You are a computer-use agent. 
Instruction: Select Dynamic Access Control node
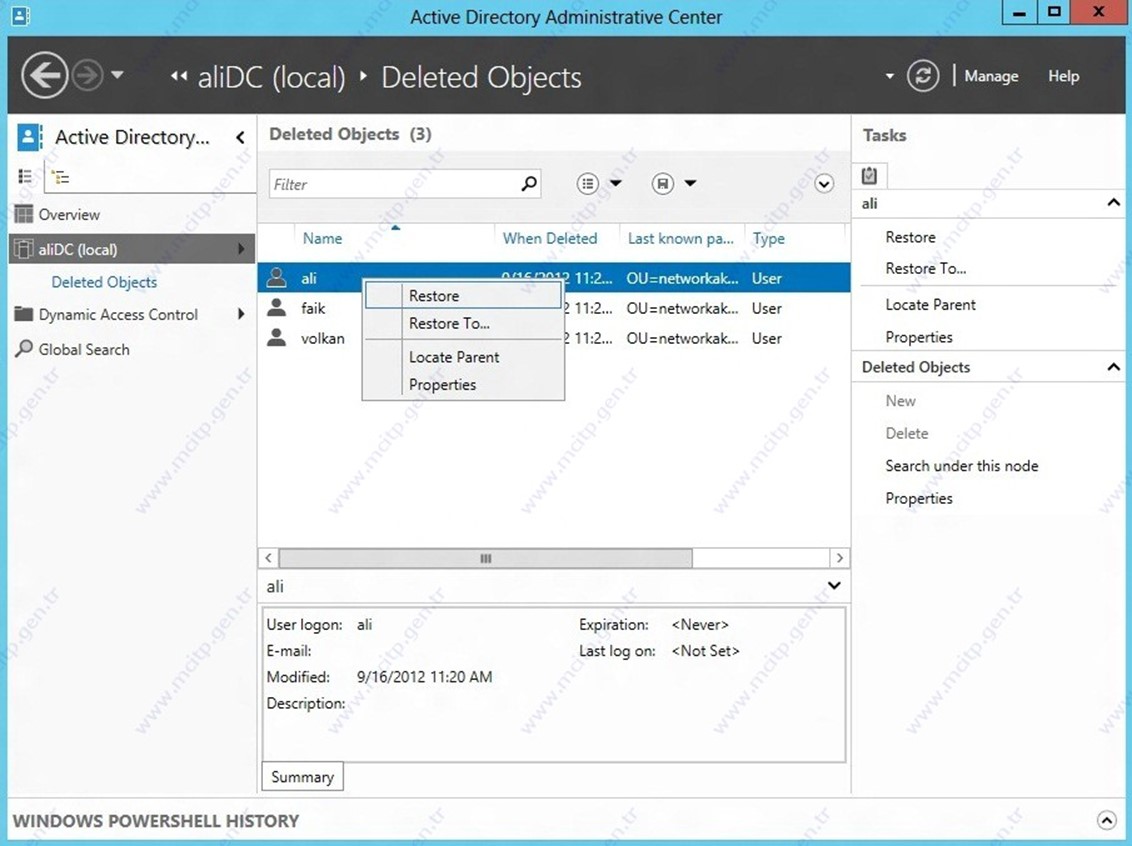point(118,315)
